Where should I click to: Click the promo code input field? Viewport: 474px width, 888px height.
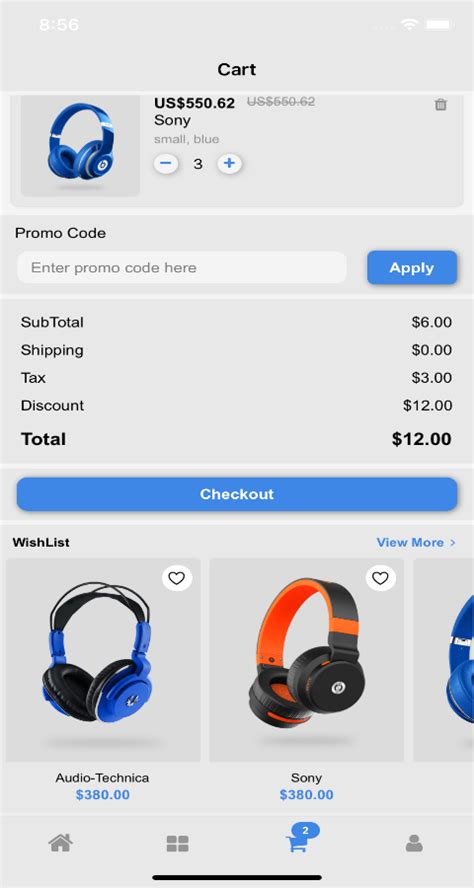point(182,267)
